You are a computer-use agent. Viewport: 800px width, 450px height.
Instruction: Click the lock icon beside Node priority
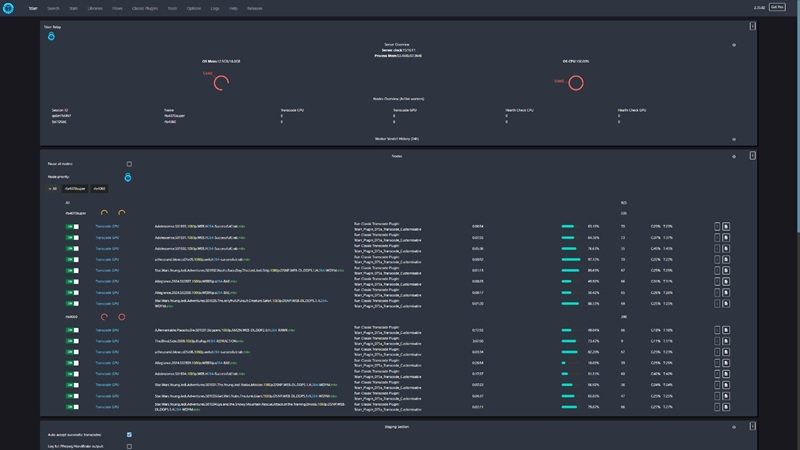[128, 176]
